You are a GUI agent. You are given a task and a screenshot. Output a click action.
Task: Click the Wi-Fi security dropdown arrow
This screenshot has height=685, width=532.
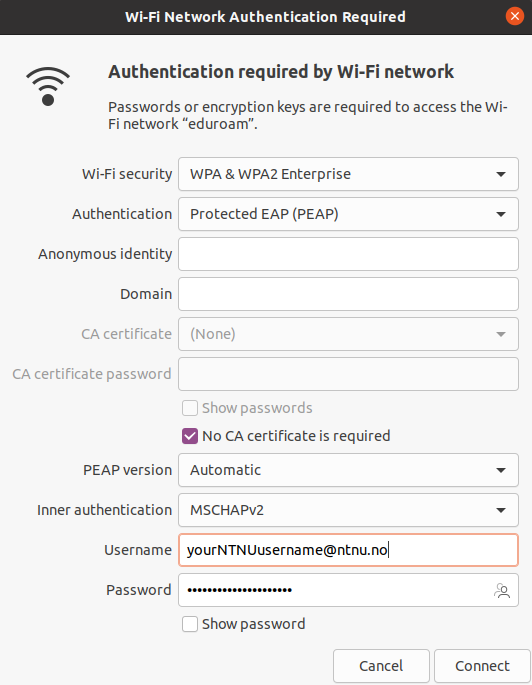coord(501,174)
